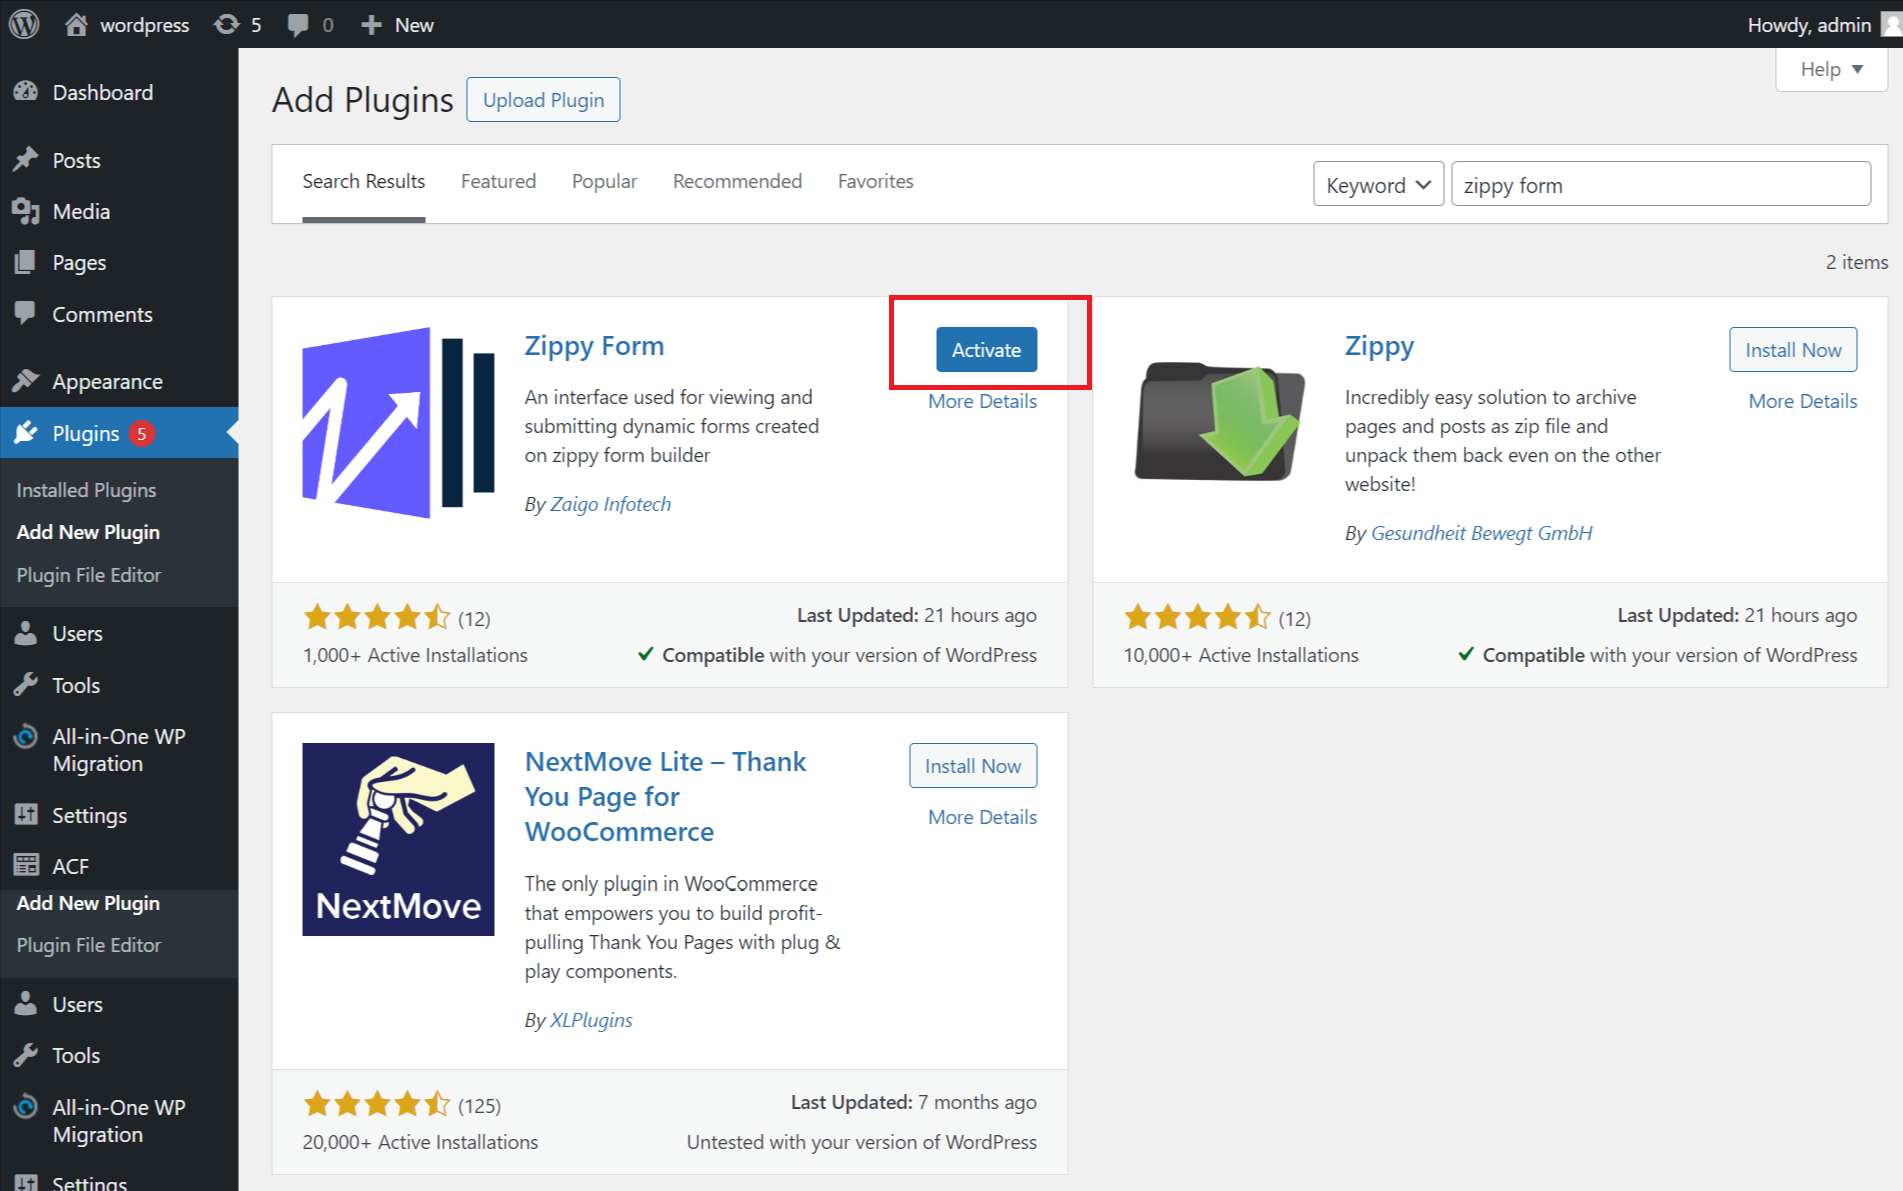Open Dashboard from the sidebar

click(102, 92)
